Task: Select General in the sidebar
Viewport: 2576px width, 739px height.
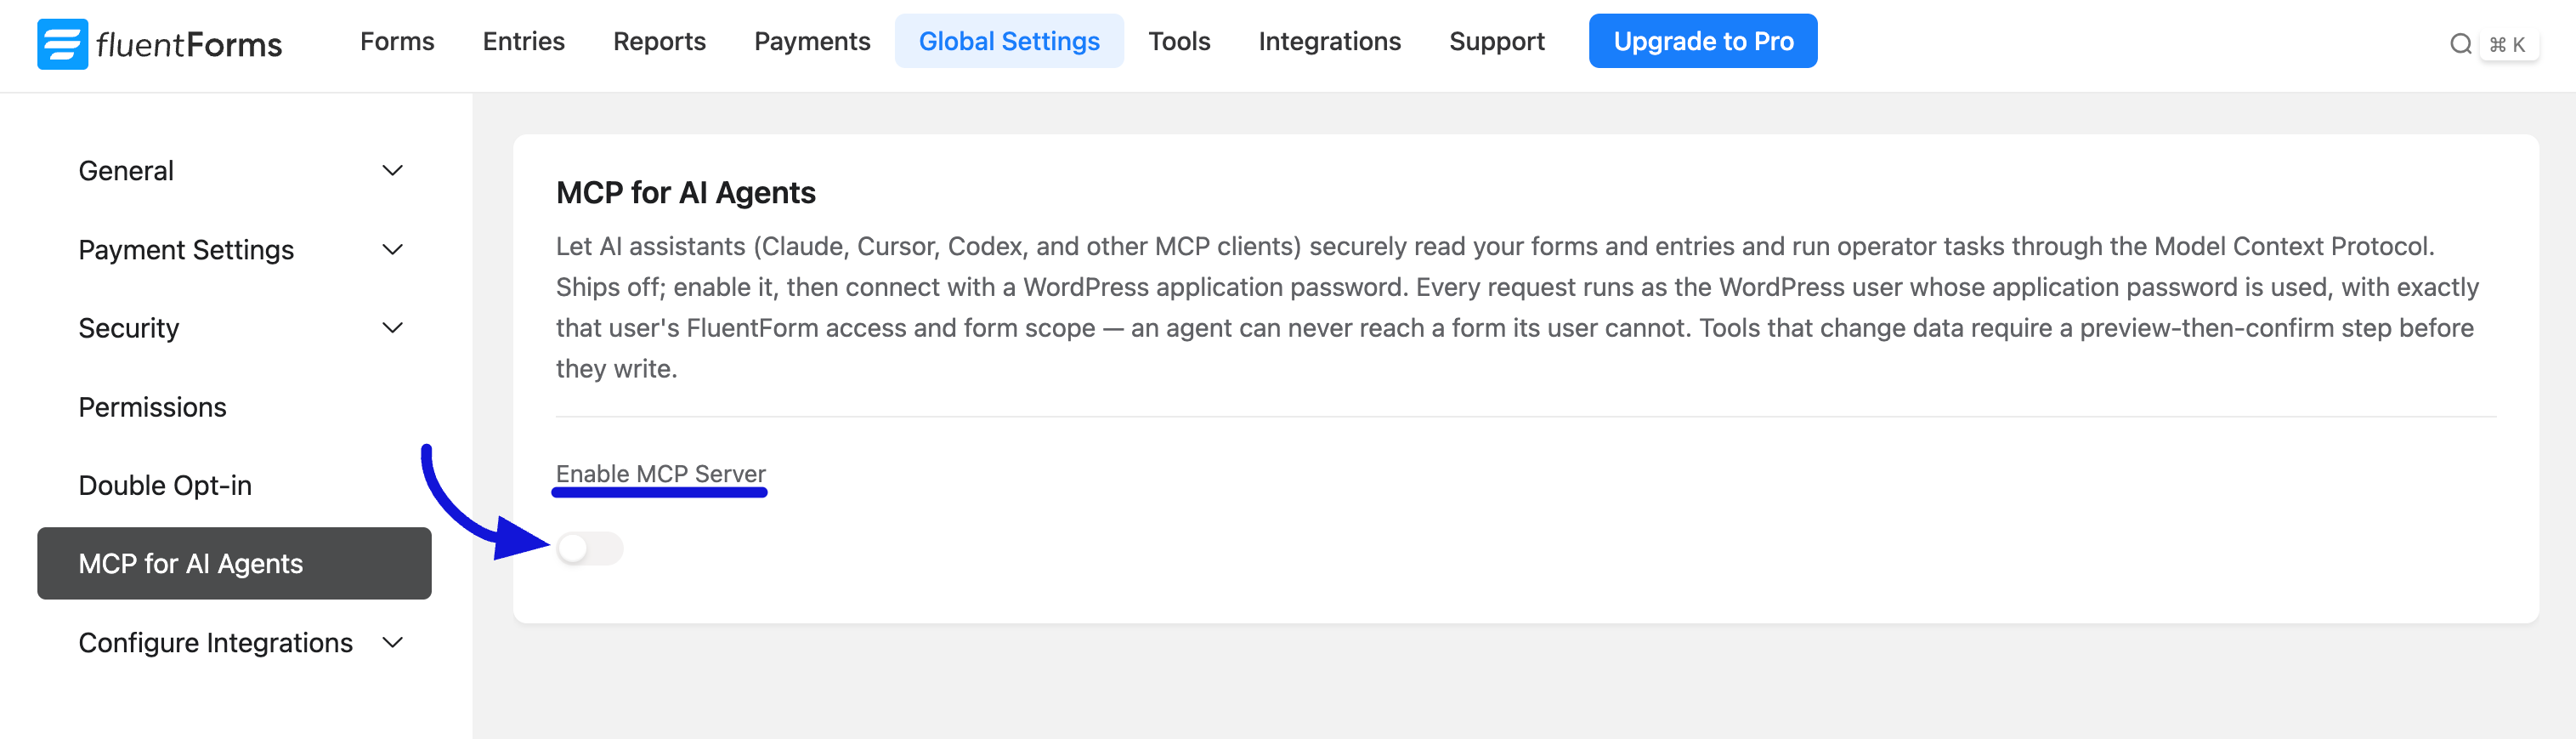Action: (x=234, y=171)
